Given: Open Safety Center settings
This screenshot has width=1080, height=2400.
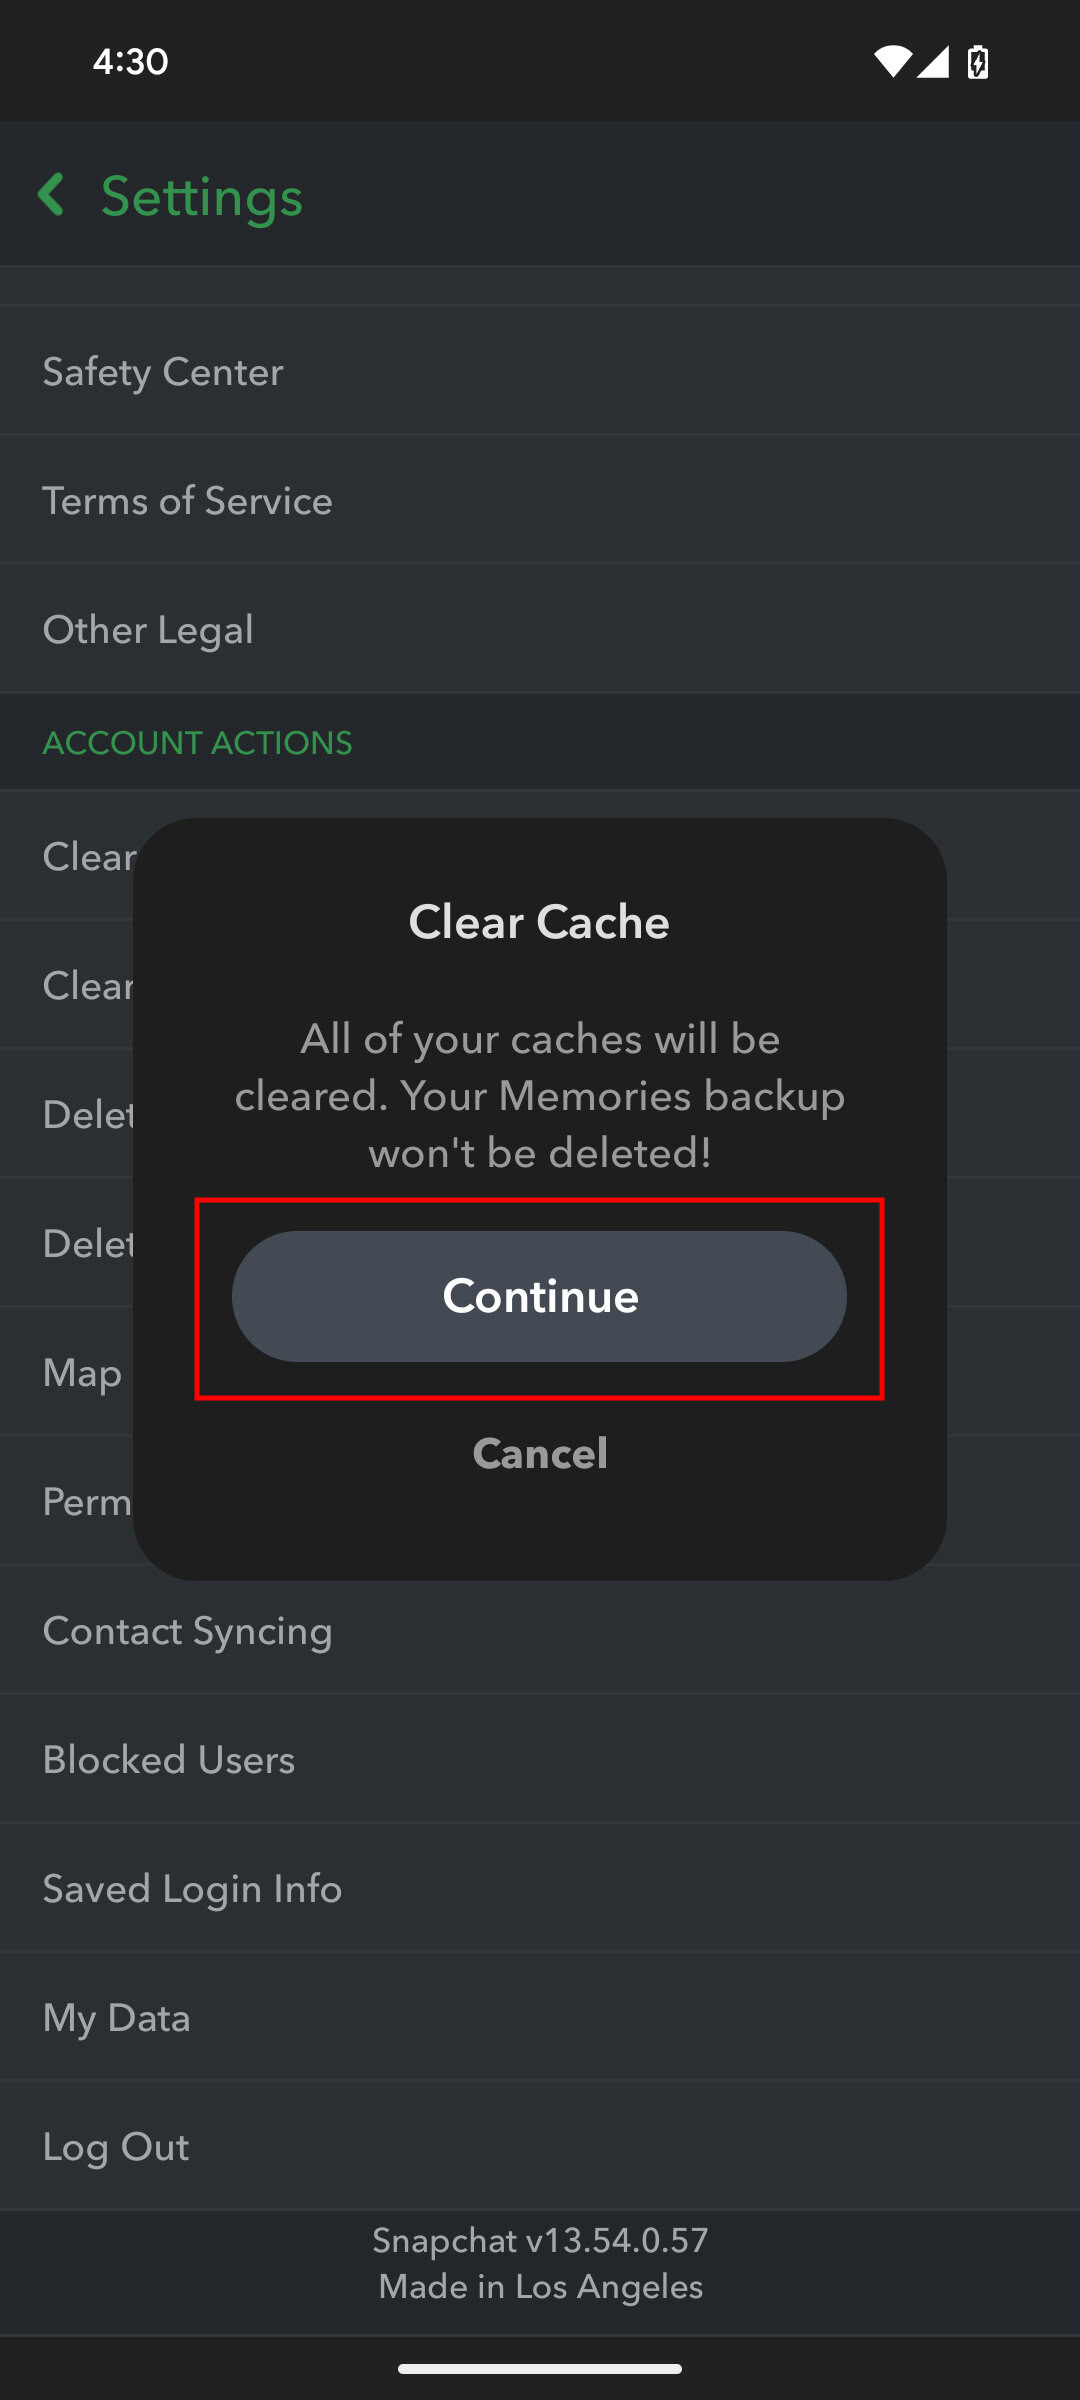Looking at the screenshot, I should [x=162, y=371].
